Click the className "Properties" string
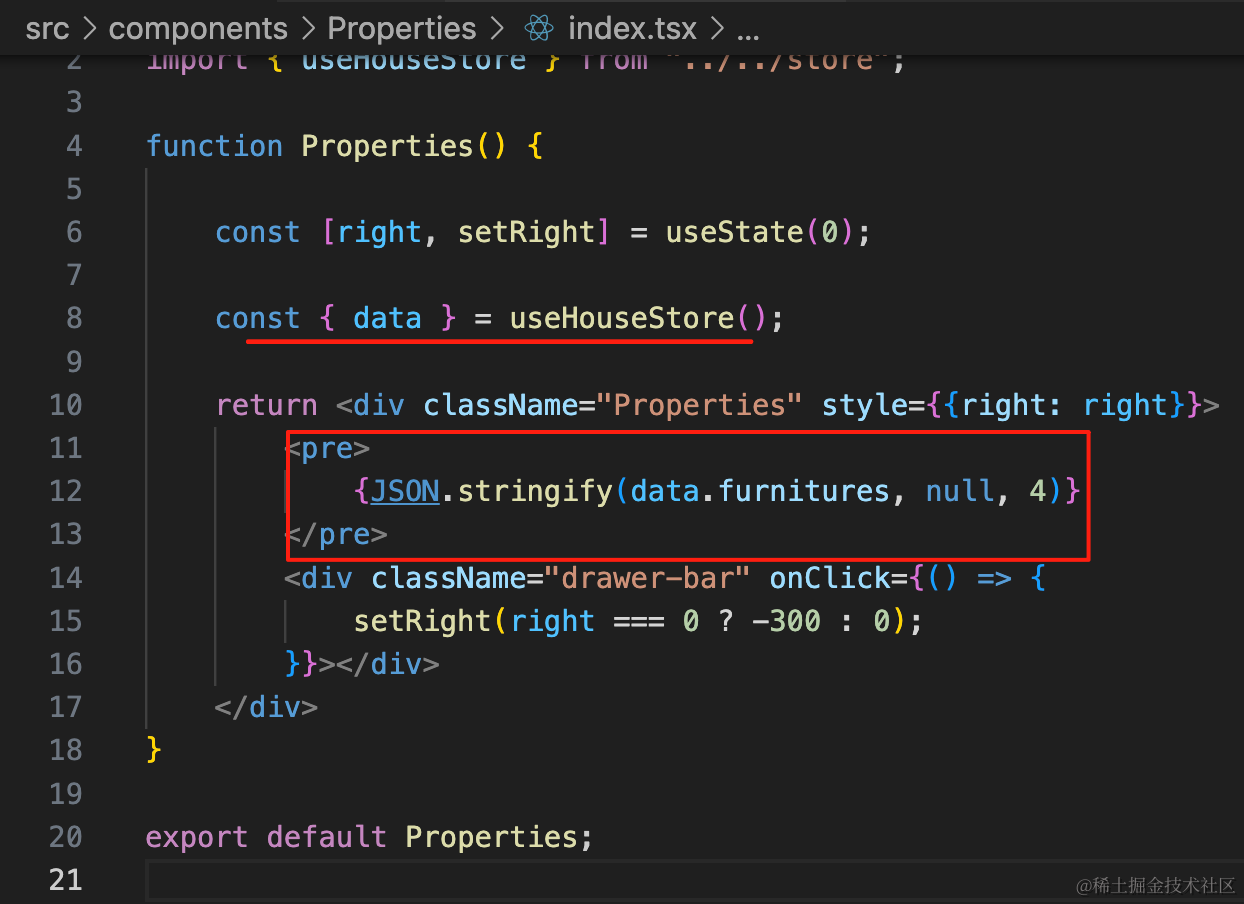 [700, 405]
